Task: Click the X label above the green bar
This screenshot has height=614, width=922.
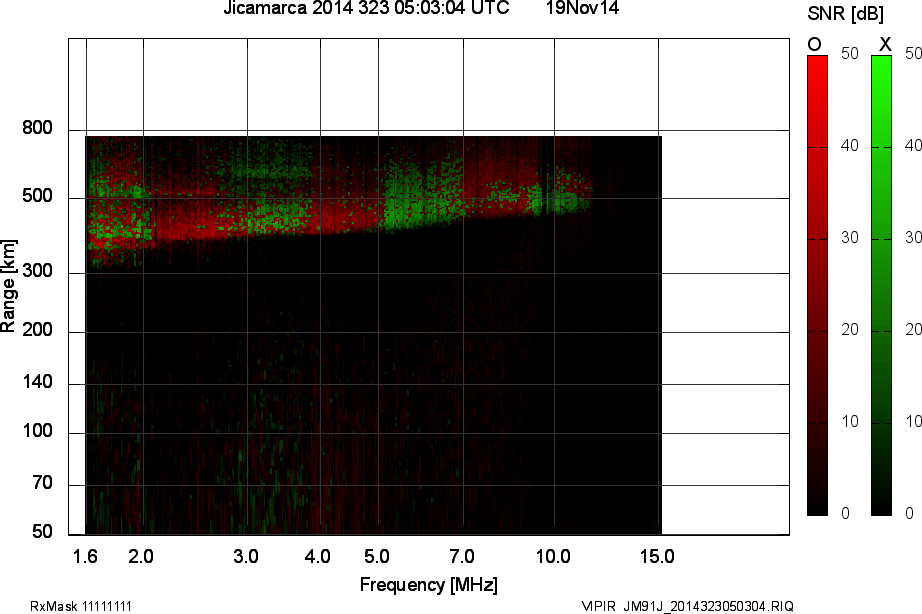Action: (884, 44)
